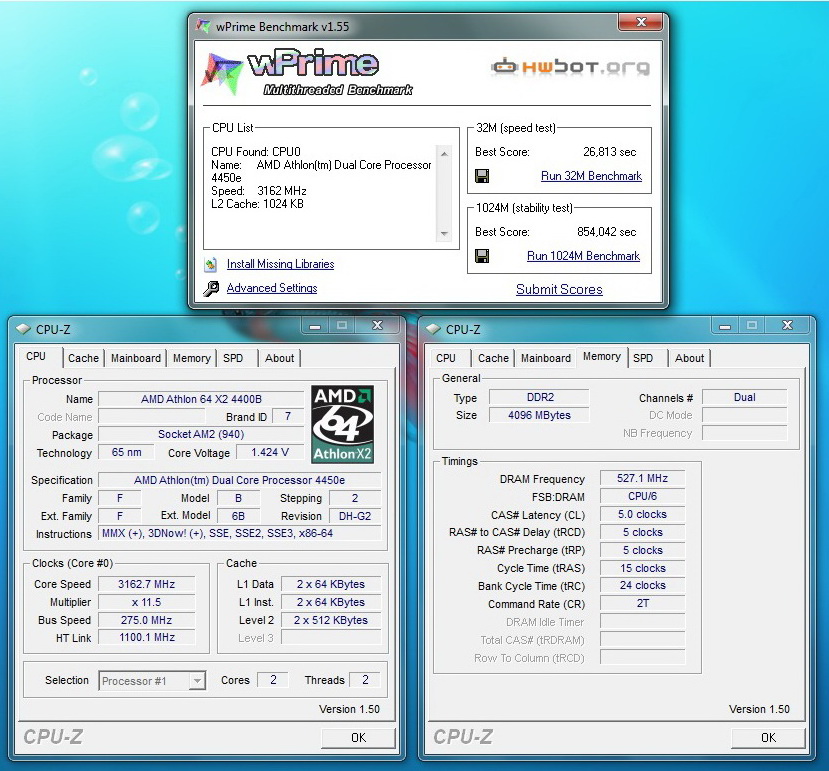
Task: Switch to Mainboard tab in left CPU-Z
Action: [x=136, y=358]
